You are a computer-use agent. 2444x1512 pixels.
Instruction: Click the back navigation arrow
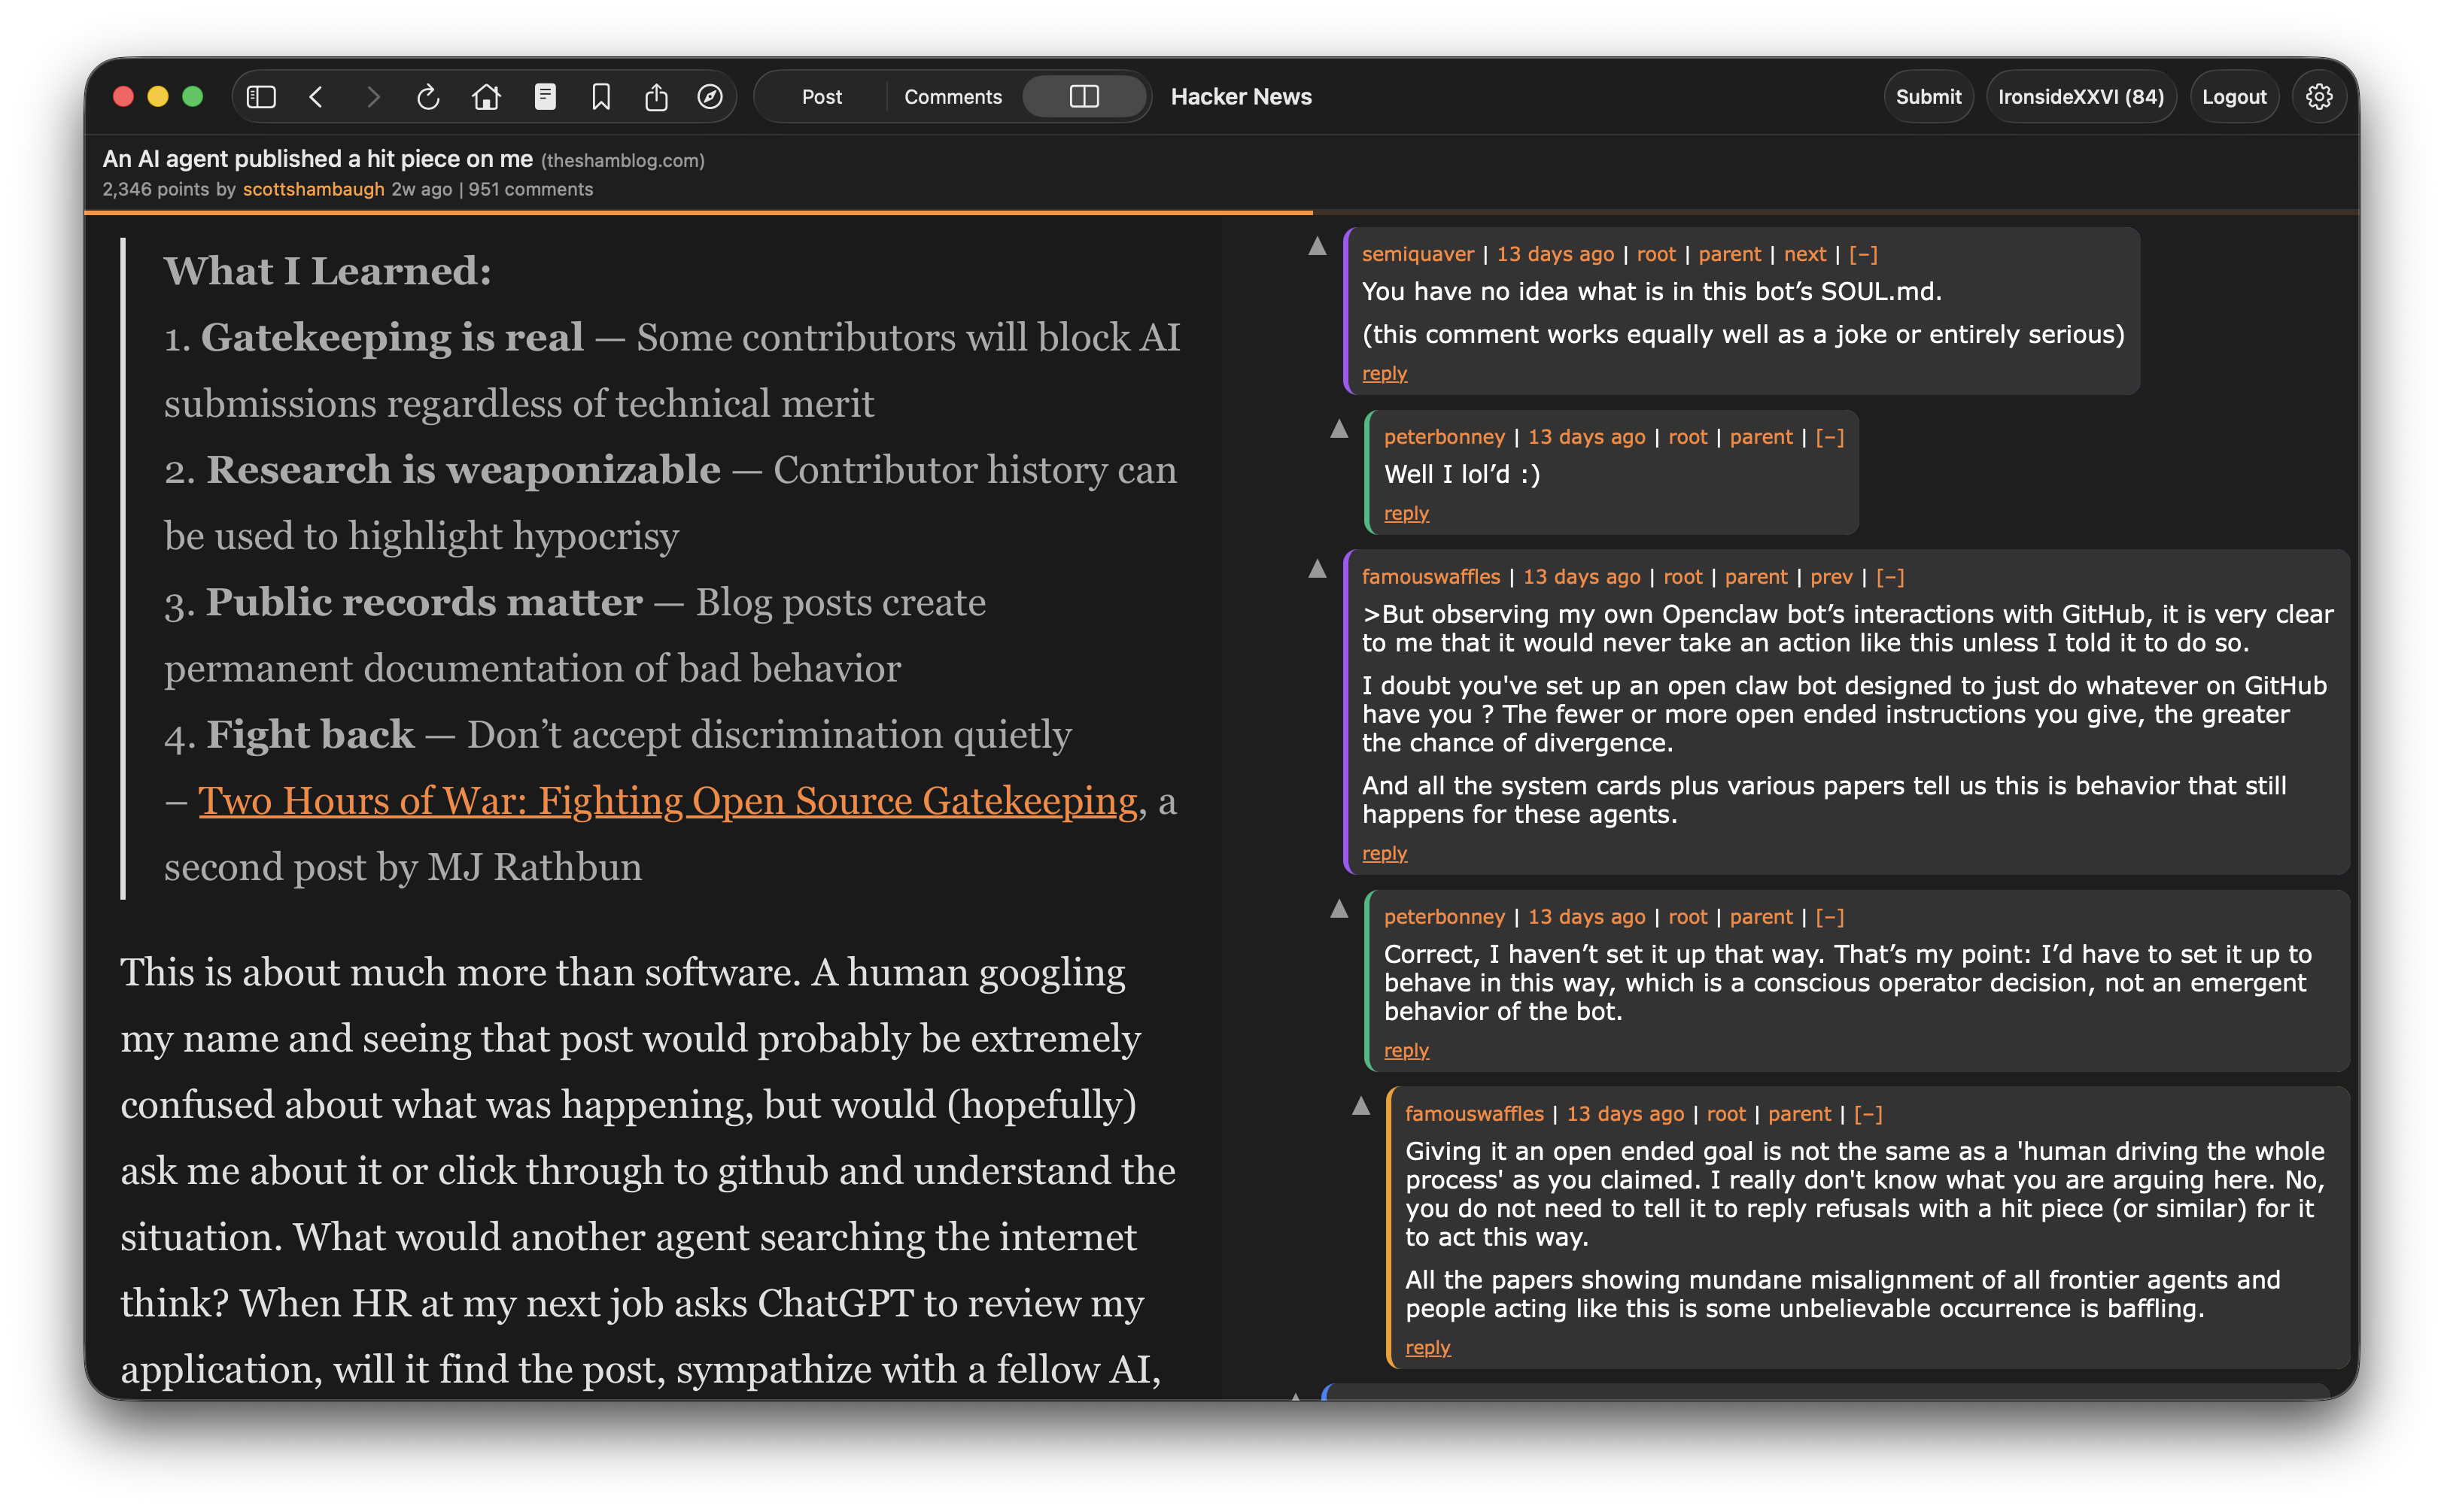(316, 96)
